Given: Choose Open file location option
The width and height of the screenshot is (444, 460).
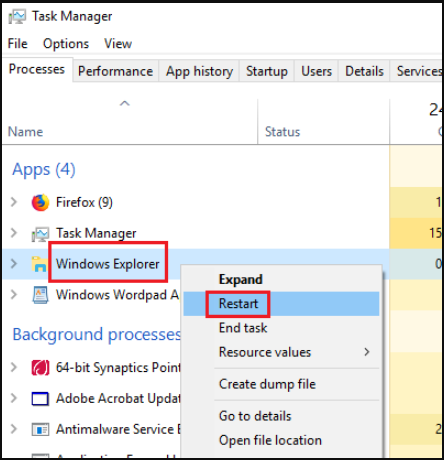Looking at the screenshot, I should click(x=282, y=440).
